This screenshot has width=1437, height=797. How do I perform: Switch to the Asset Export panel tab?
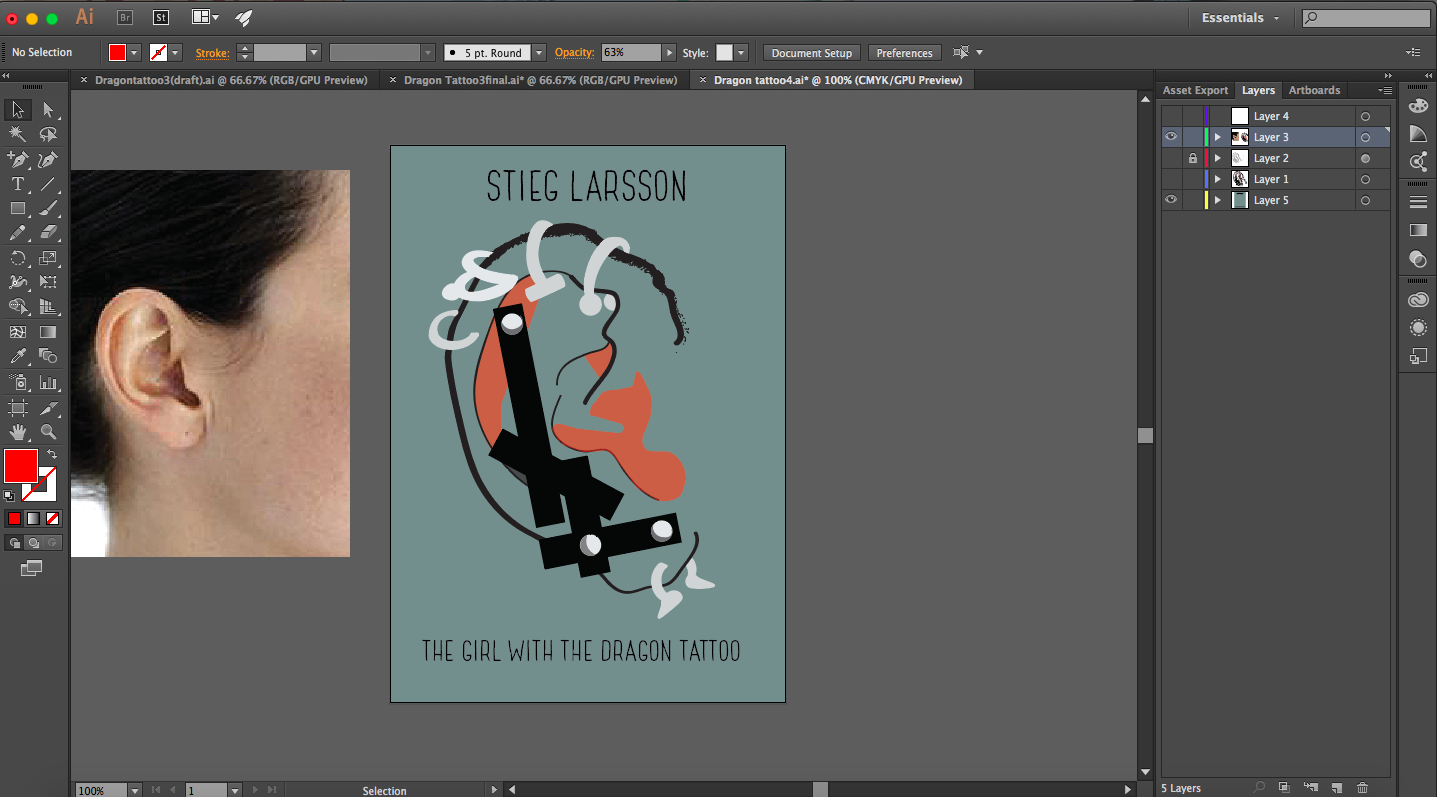click(x=1195, y=90)
